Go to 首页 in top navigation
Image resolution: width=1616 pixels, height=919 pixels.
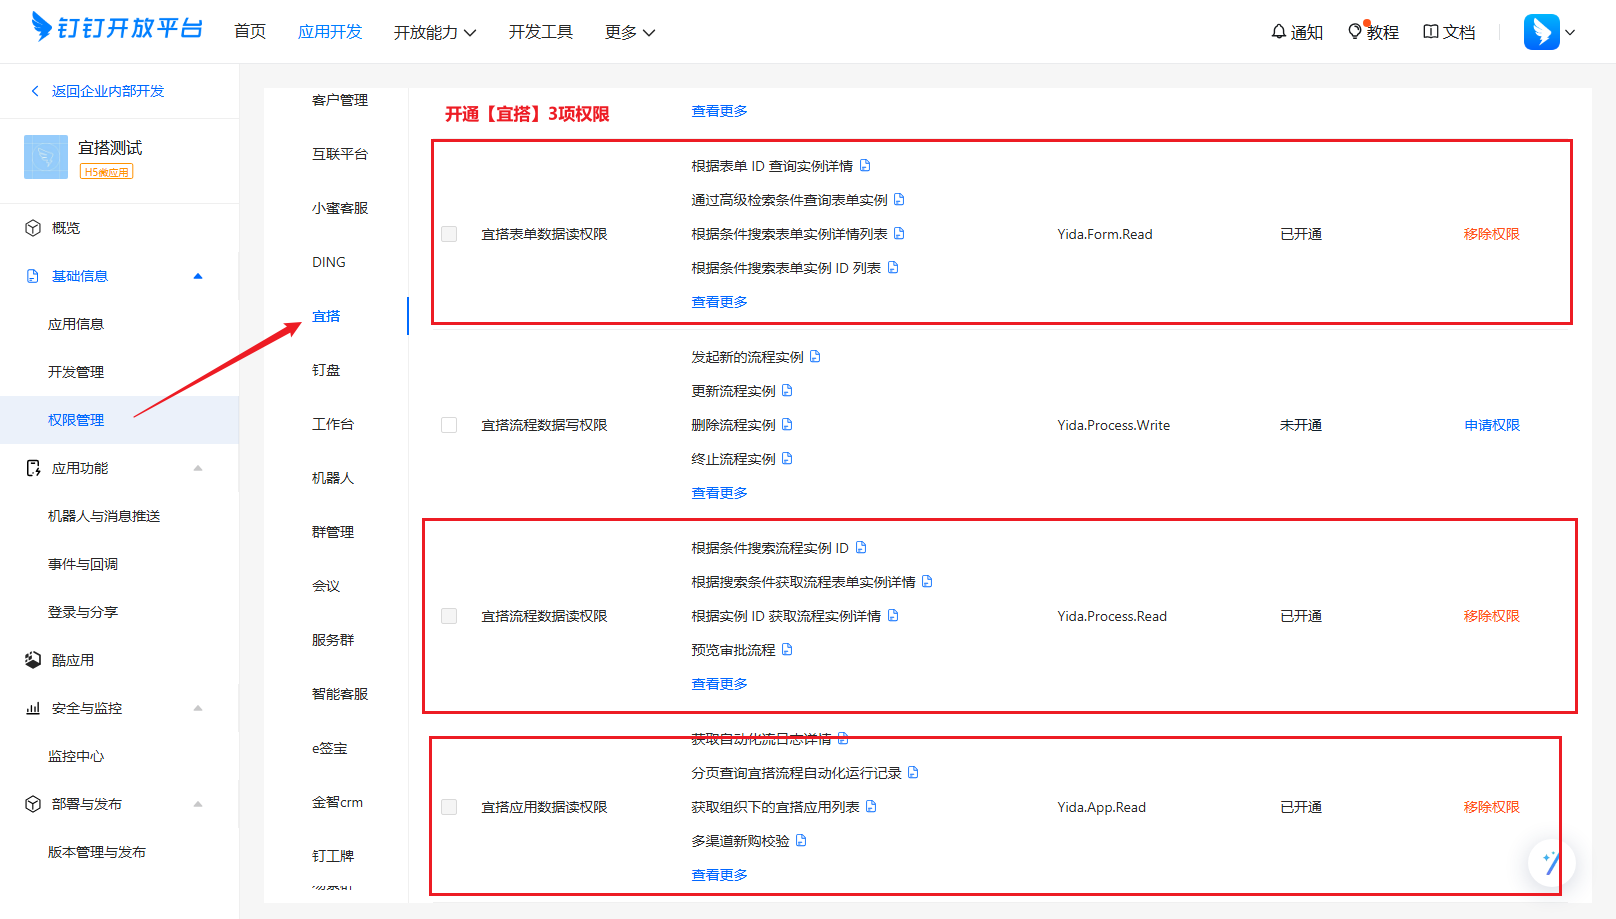point(250,32)
